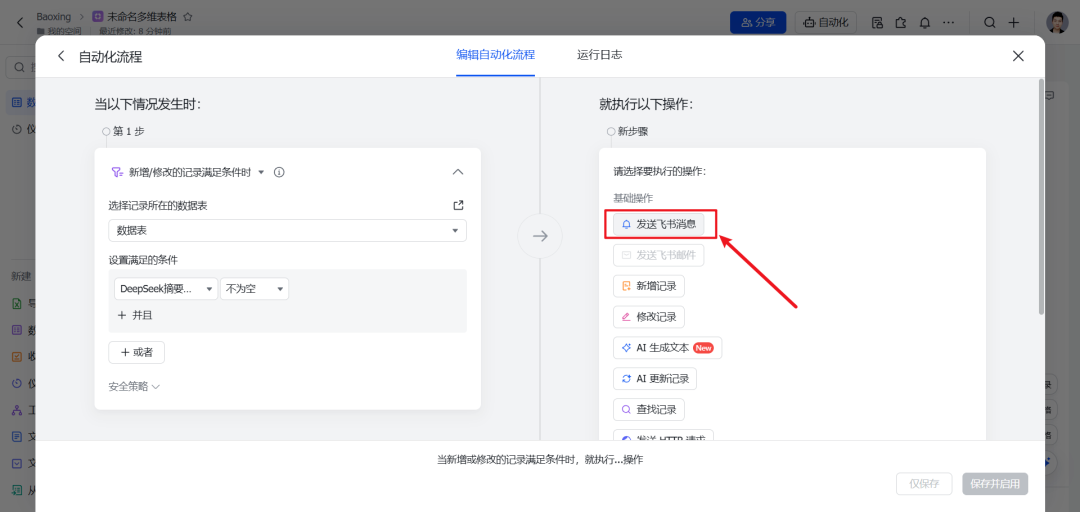
Task: Open the DeepSeek摘要 field dropdown
Action: [166, 289]
